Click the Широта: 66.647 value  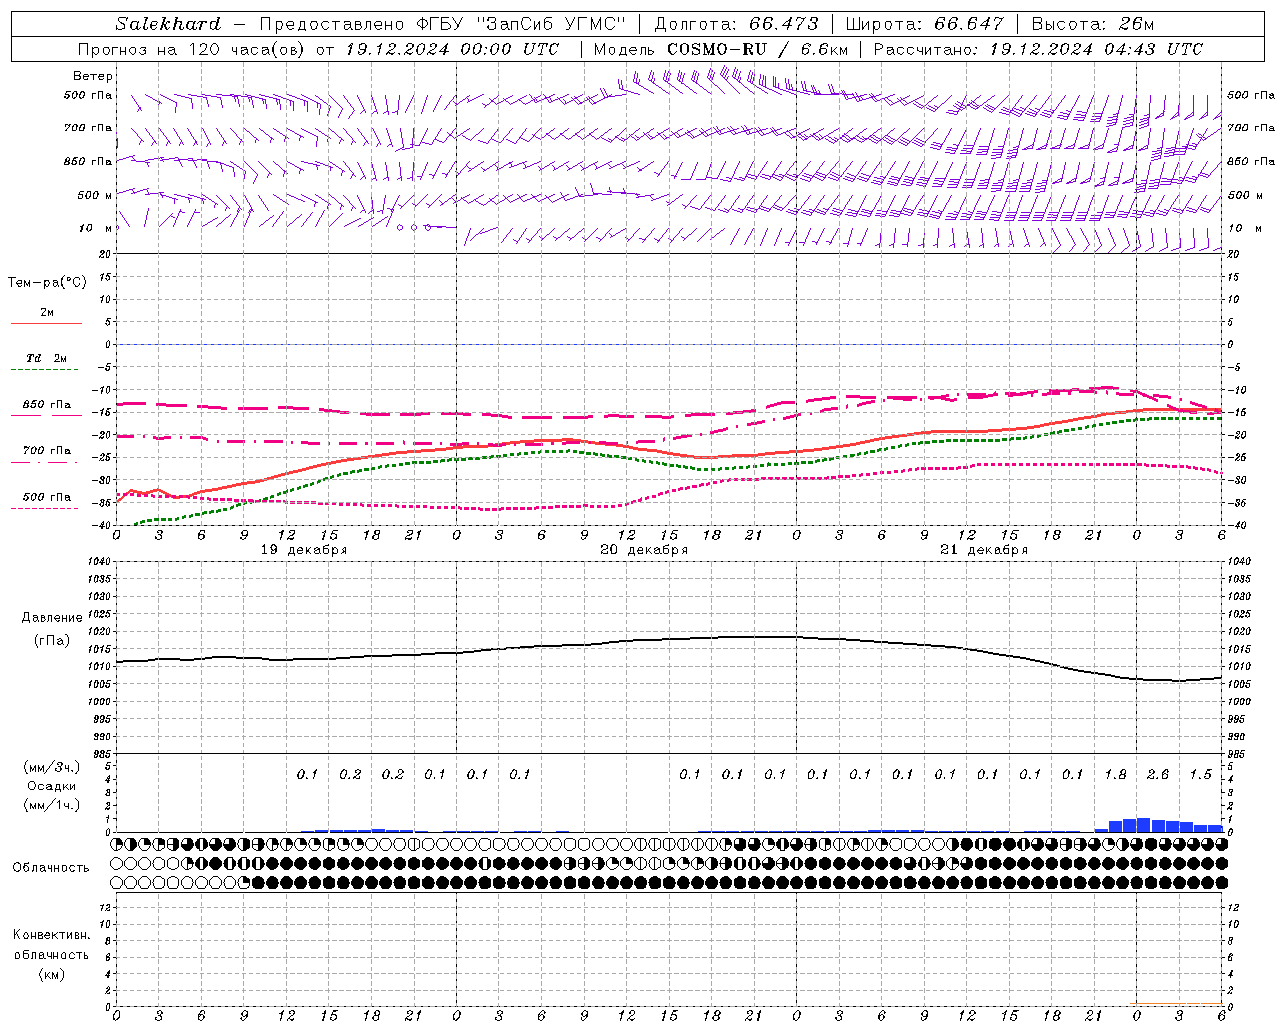pos(924,24)
